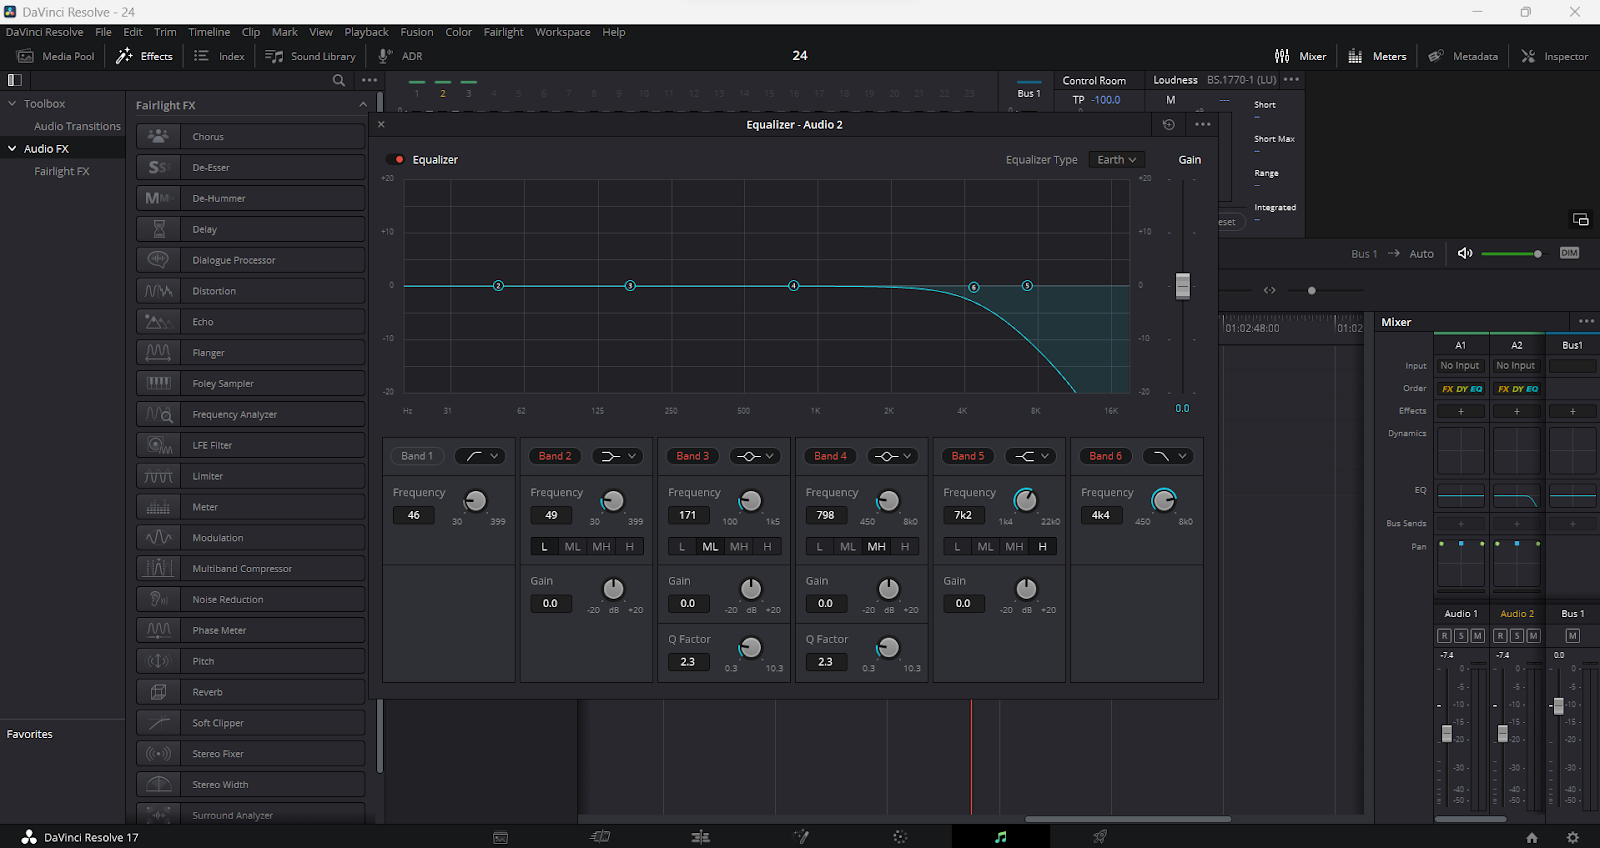Close the Equalizer window
The height and width of the screenshot is (848, 1600).
coord(381,125)
